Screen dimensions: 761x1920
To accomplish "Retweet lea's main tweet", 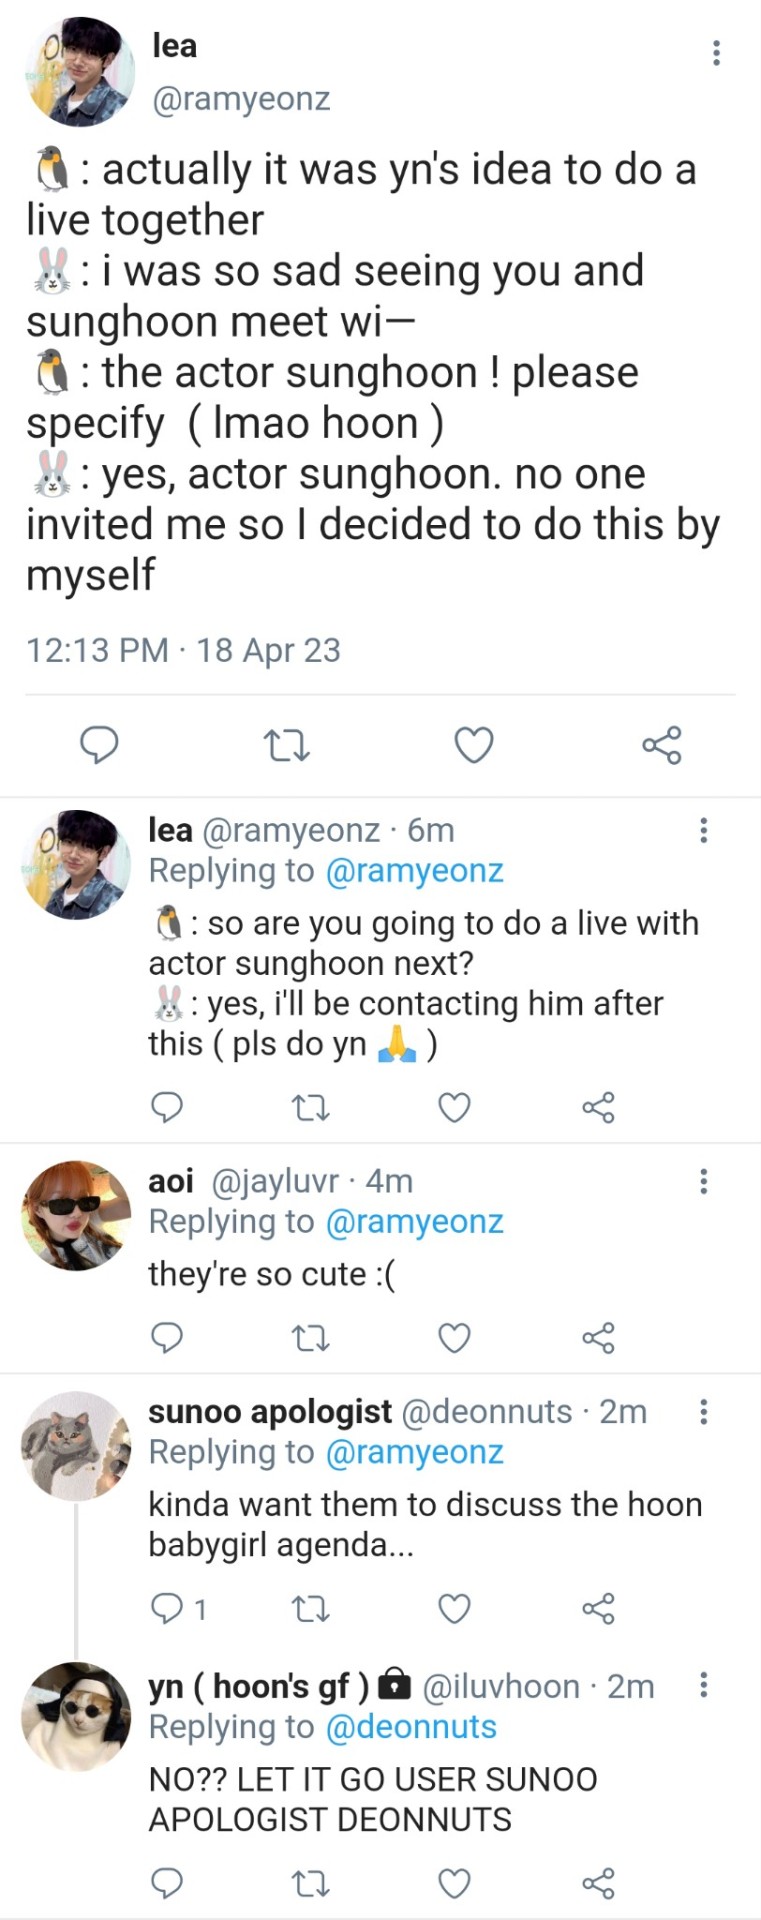I will coord(286,745).
